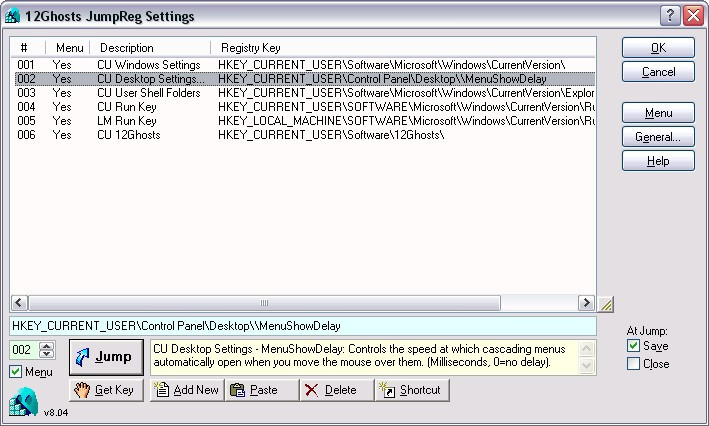Toggle the Menu checkbox under the number field
The width and height of the screenshot is (709, 426).
[15, 372]
